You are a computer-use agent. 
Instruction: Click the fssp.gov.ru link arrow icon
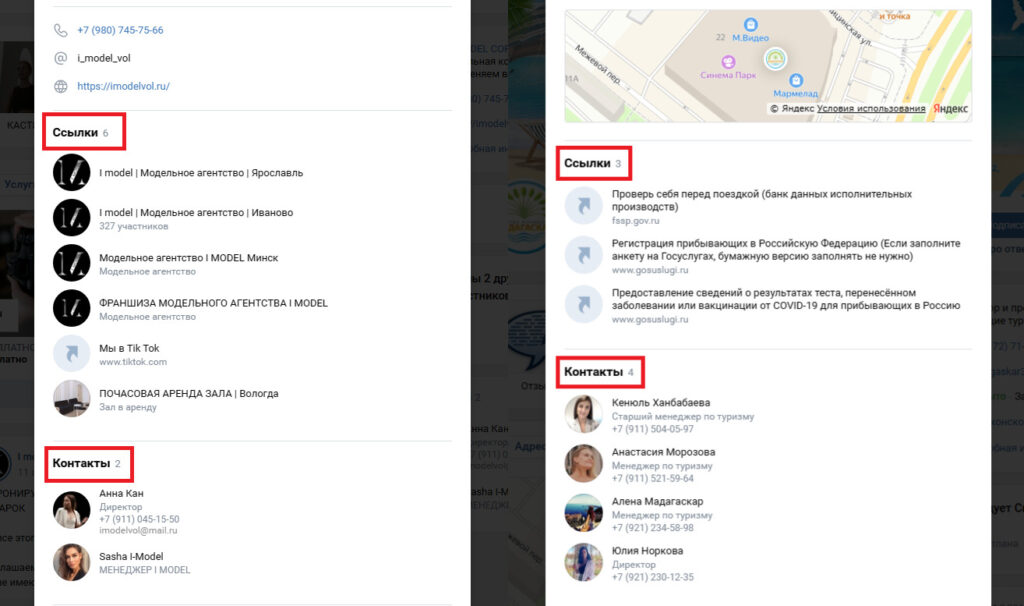pos(583,206)
